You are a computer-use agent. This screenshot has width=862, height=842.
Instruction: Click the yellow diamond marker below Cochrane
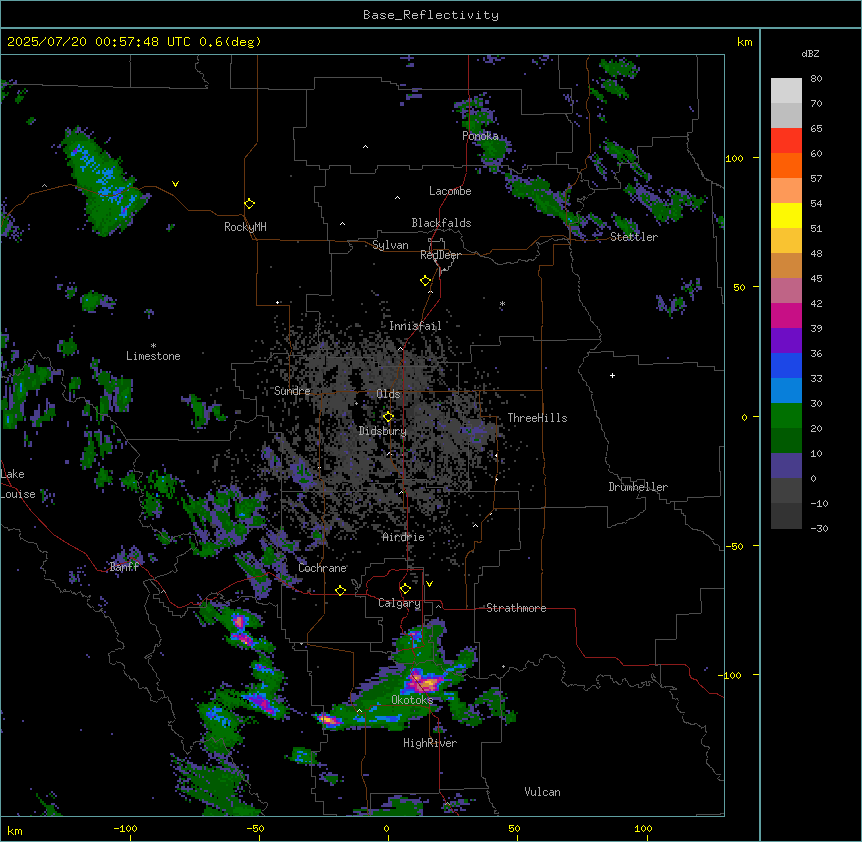(340, 590)
